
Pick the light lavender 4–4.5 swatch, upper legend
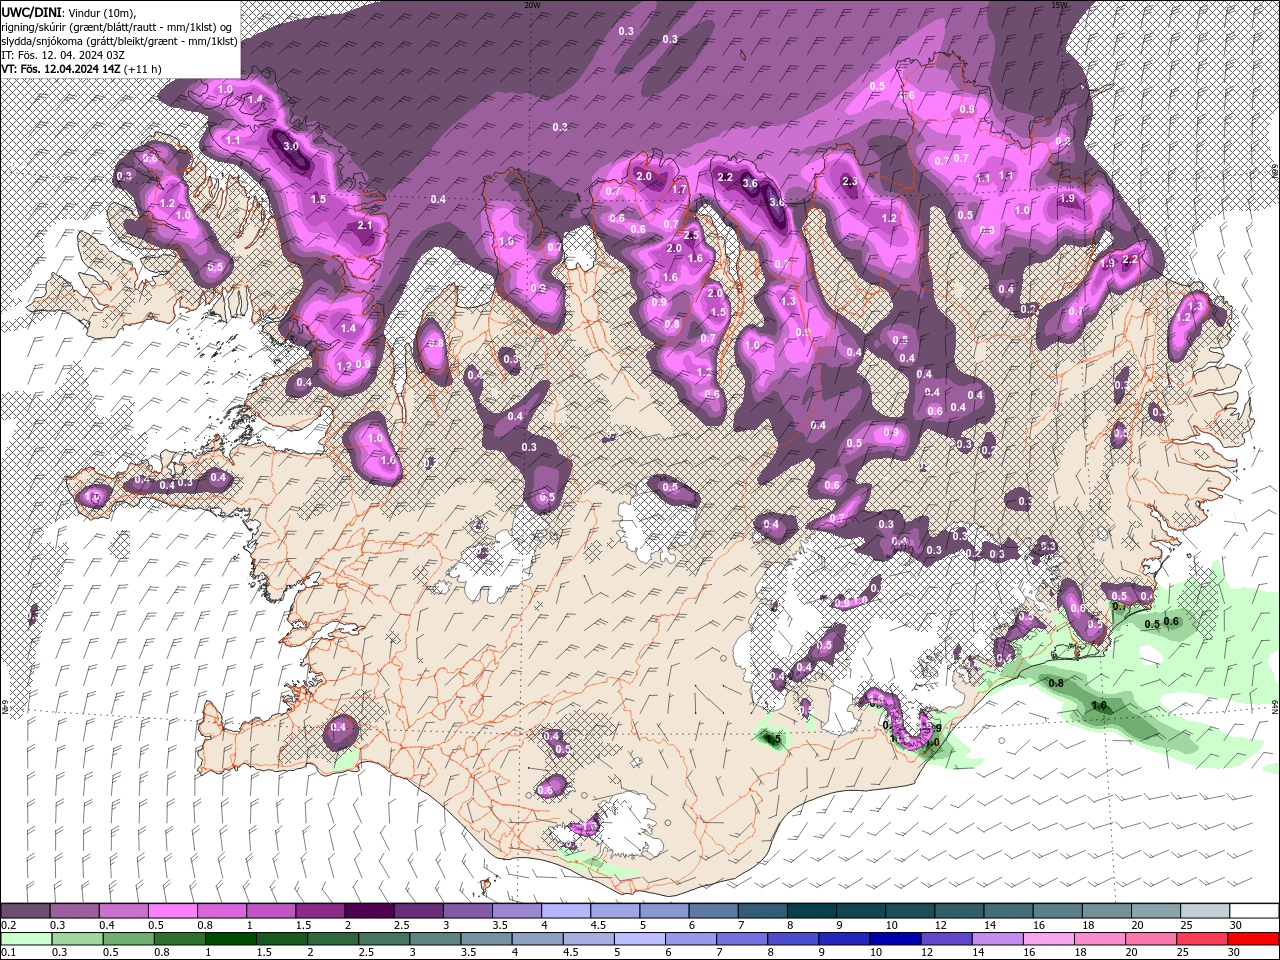(564, 911)
